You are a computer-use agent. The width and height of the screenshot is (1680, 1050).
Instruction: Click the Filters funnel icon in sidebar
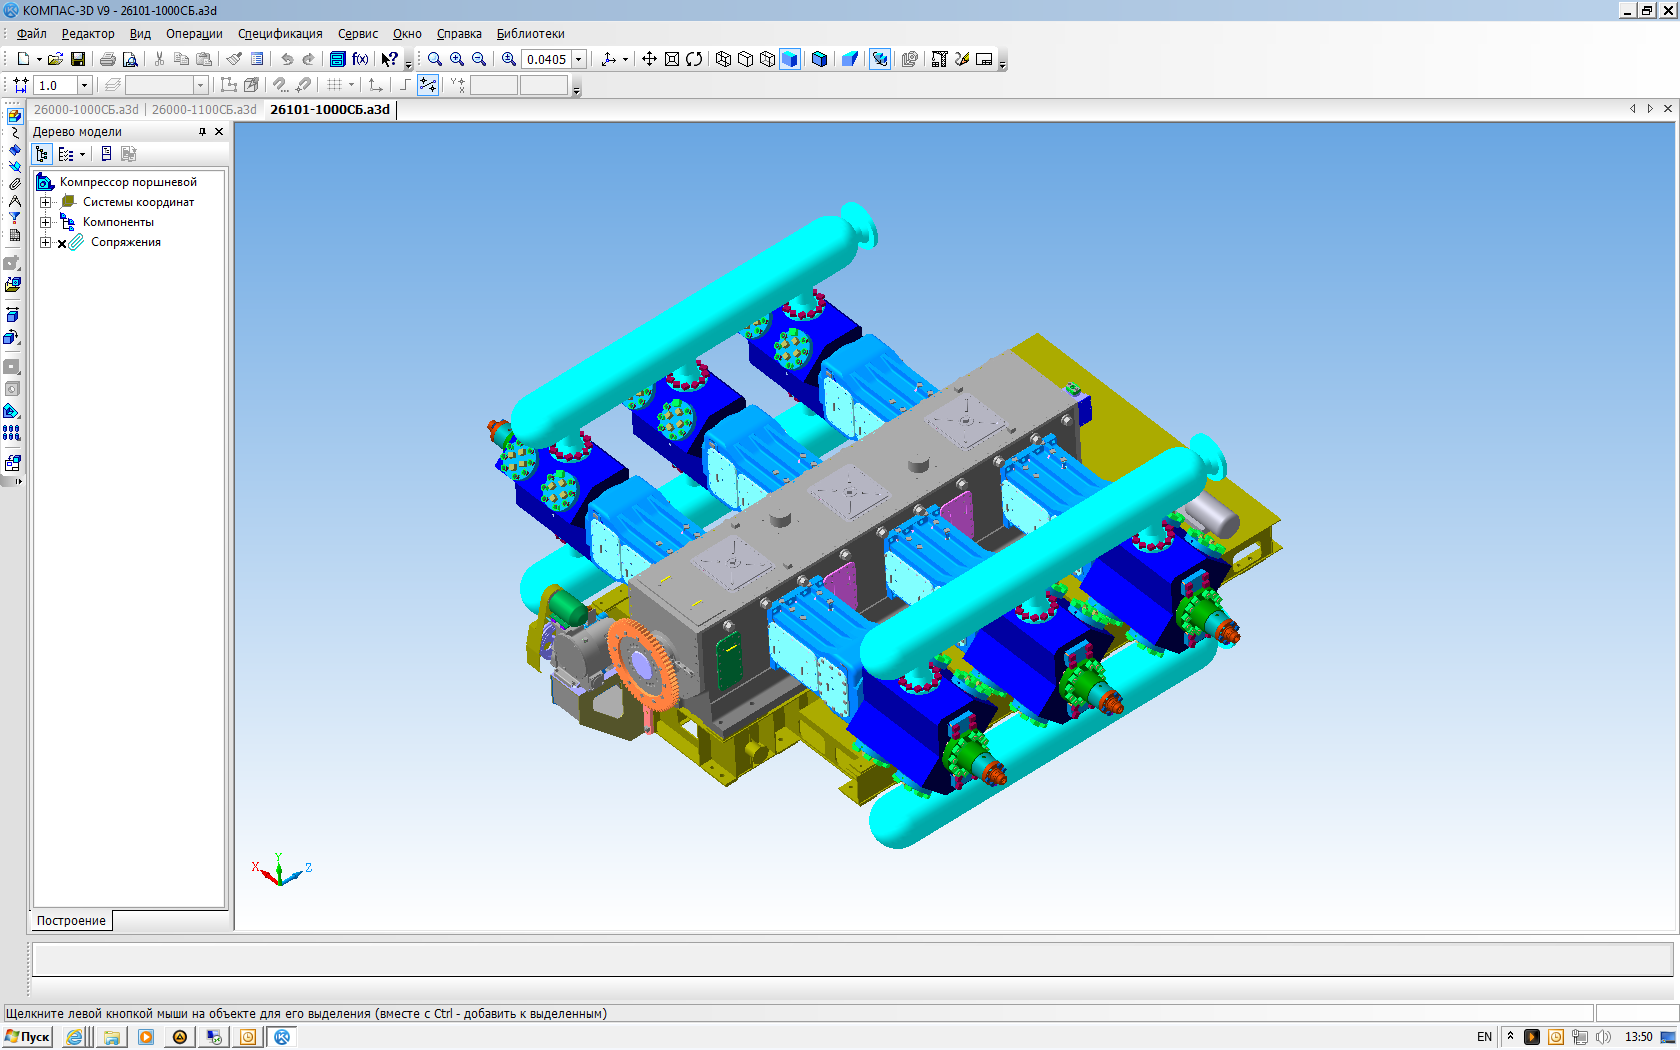click(14, 218)
